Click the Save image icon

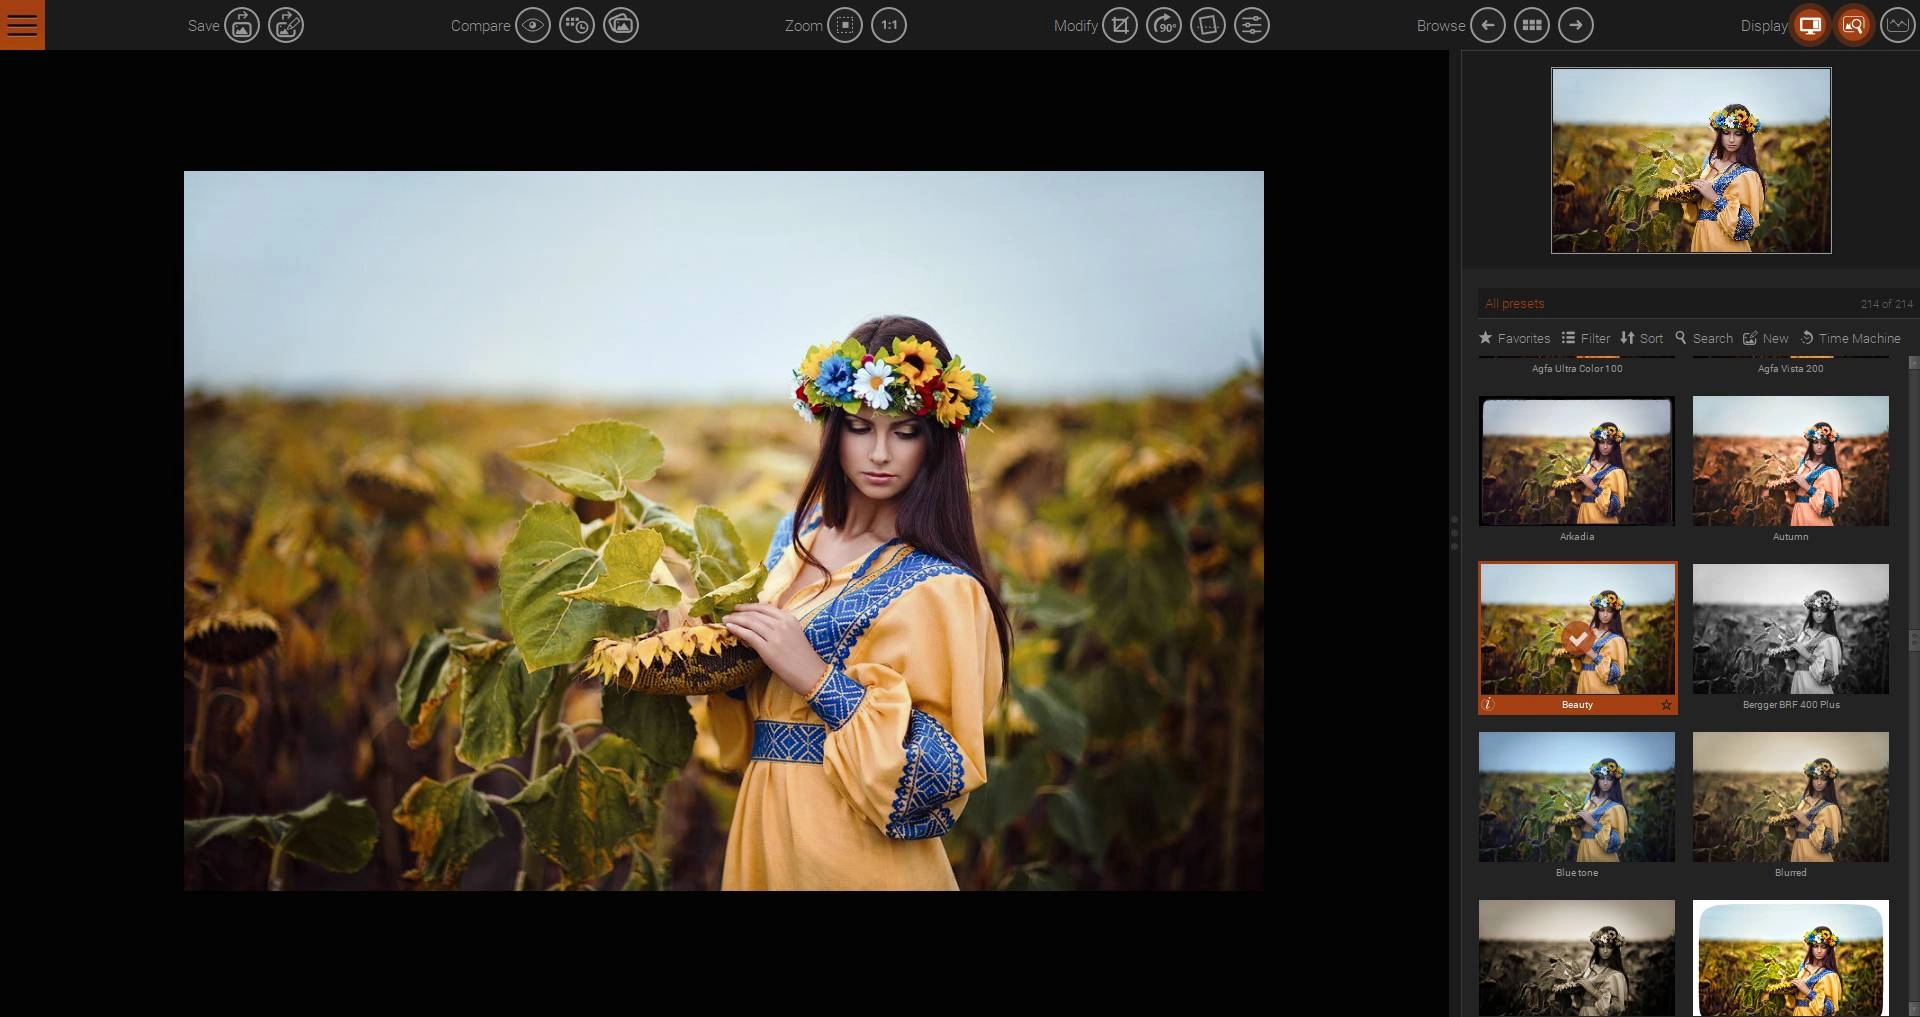pos(242,25)
